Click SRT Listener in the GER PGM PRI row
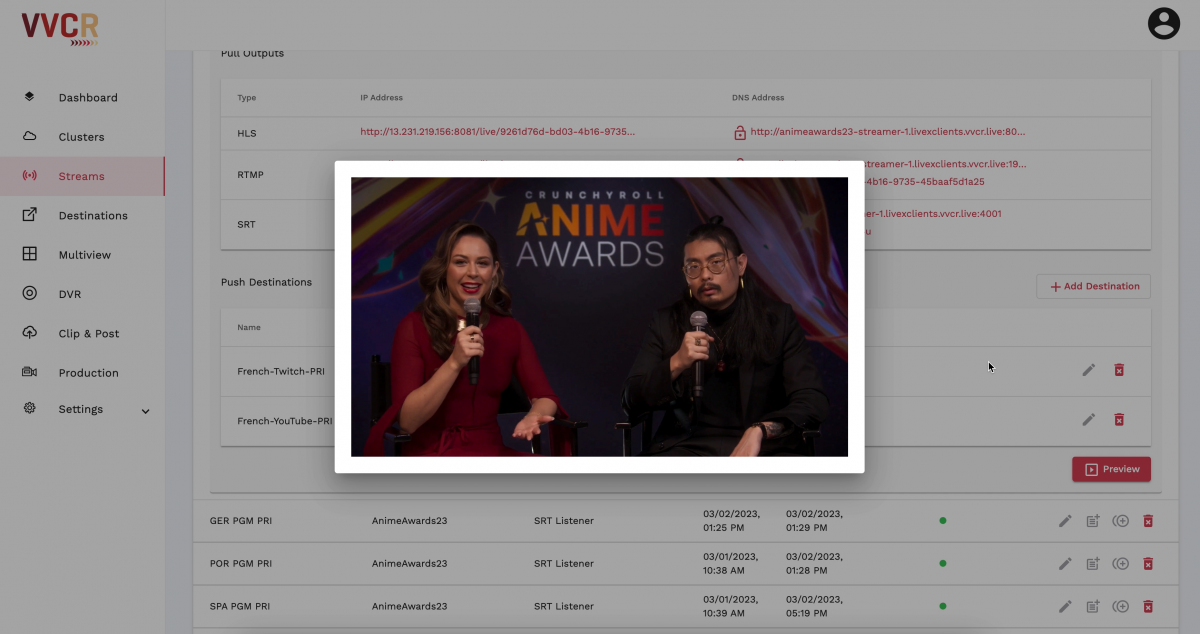 pos(564,521)
